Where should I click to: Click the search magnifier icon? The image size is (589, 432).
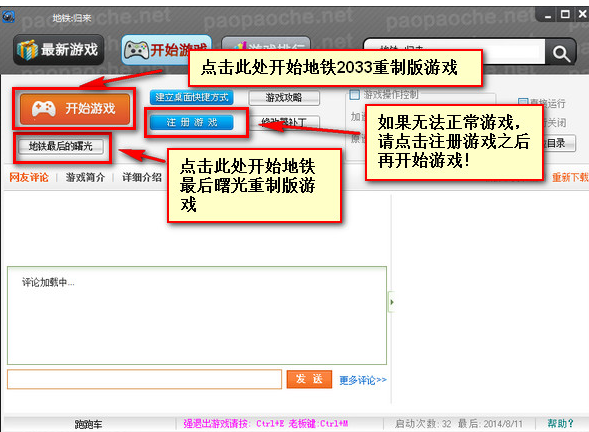coord(561,53)
